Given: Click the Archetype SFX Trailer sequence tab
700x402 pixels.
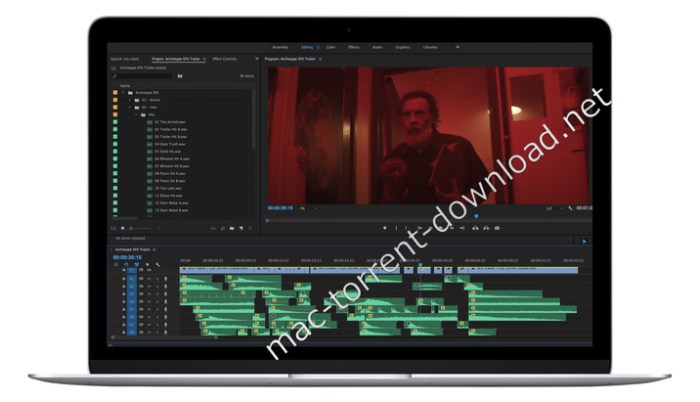Looking at the screenshot, I should point(133,249).
